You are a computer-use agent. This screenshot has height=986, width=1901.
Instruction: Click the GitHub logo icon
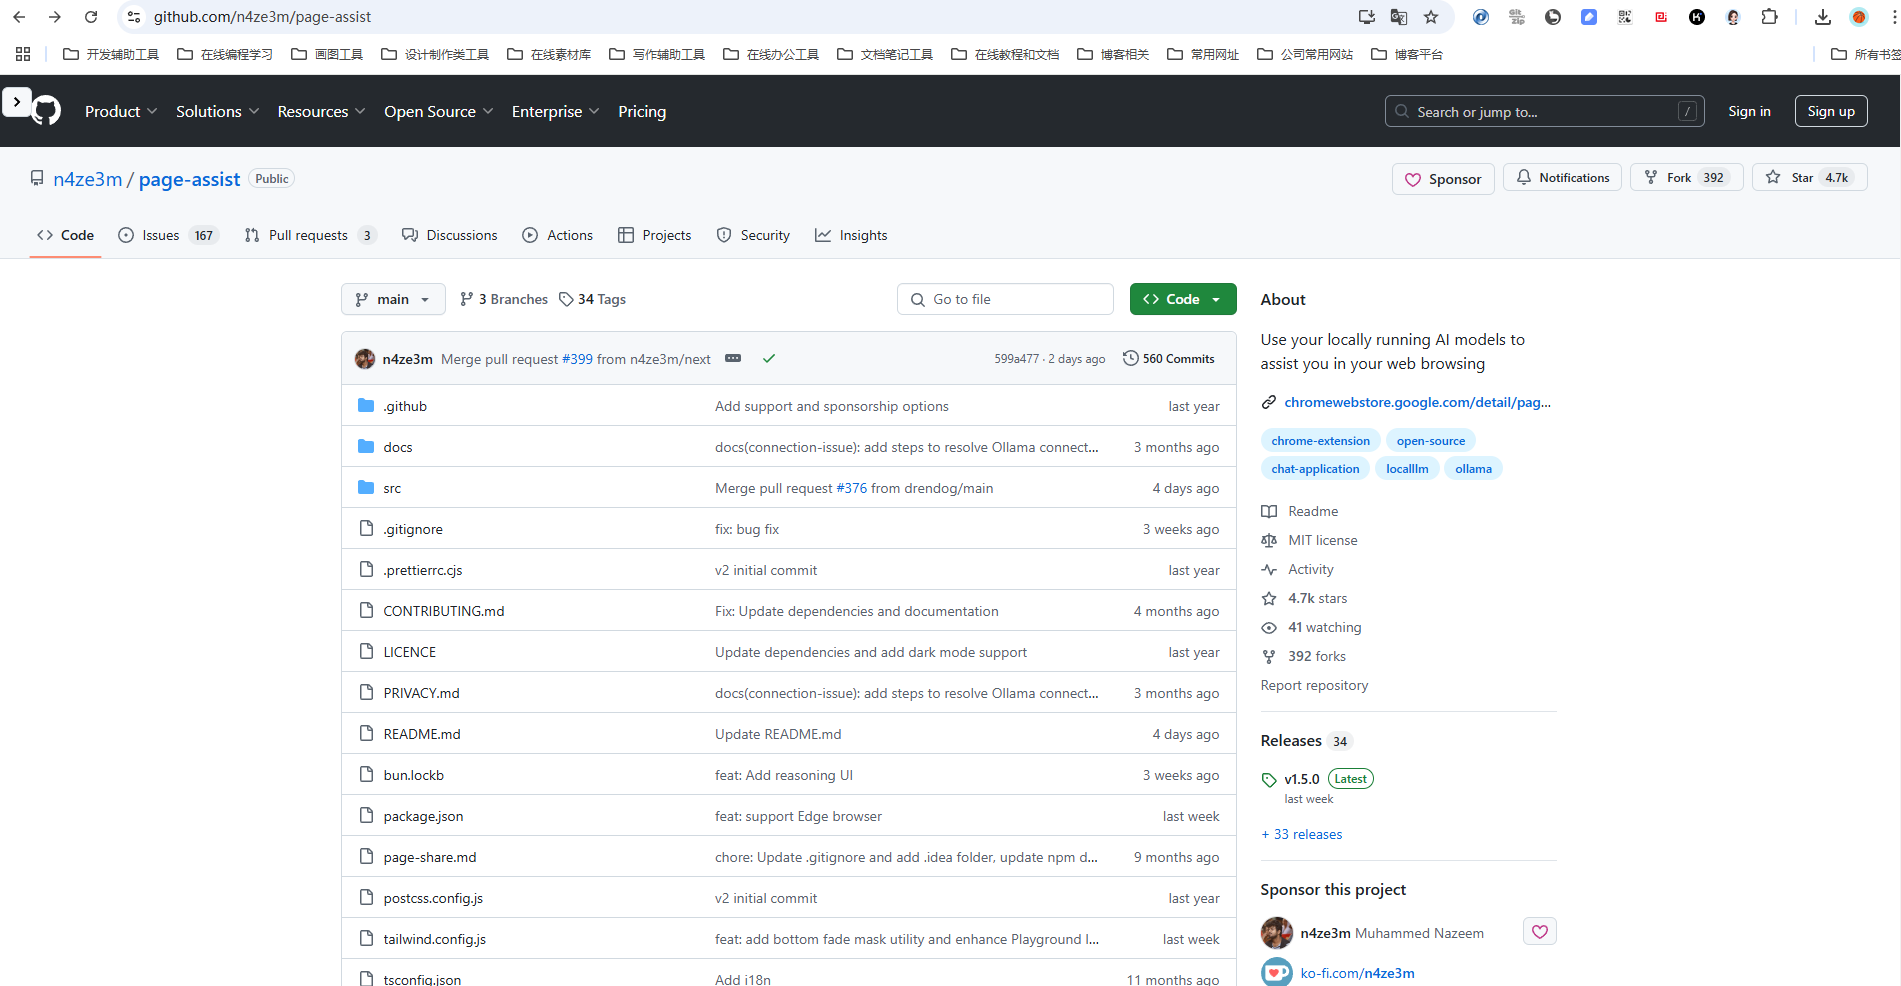[46, 111]
